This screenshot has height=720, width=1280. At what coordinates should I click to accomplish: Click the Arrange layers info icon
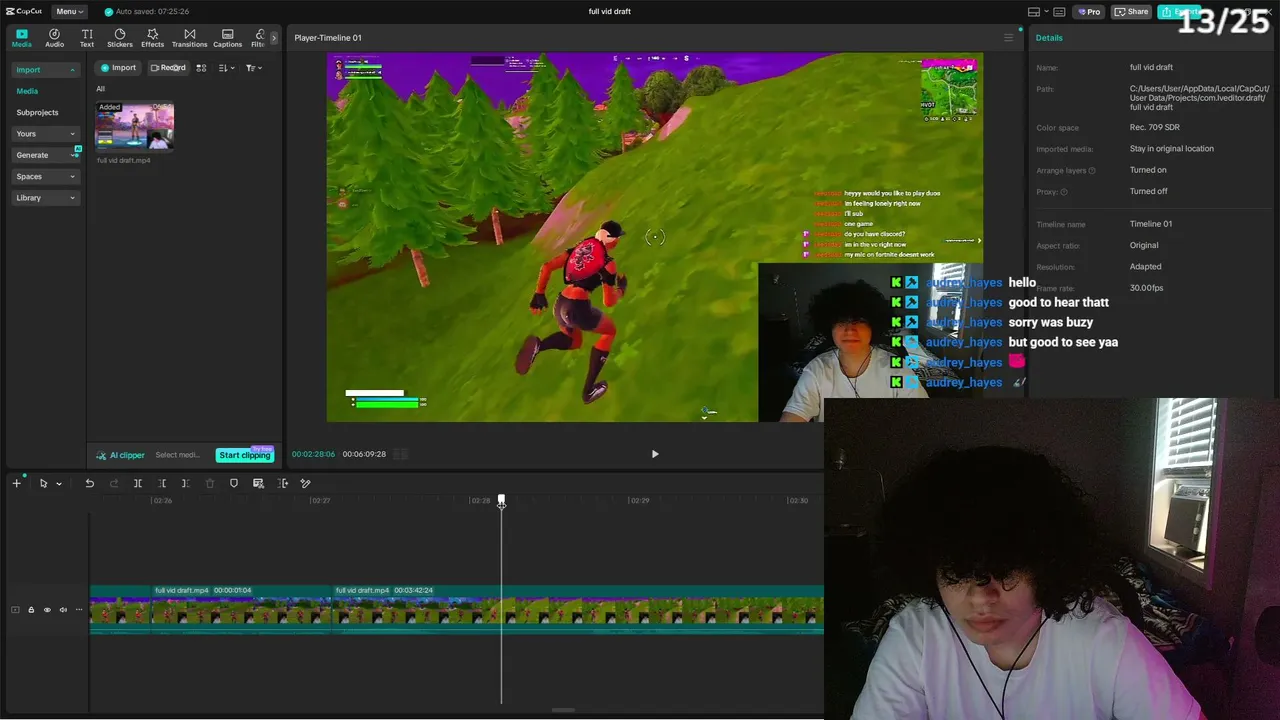[1092, 171]
